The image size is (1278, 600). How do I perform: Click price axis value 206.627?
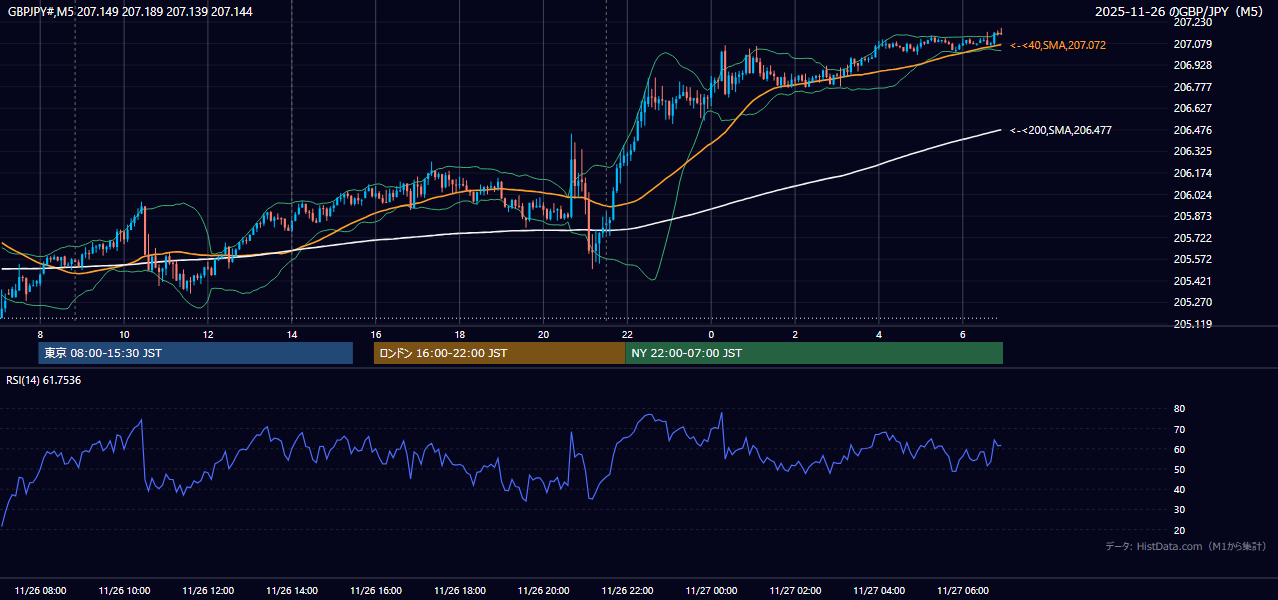coord(1192,108)
